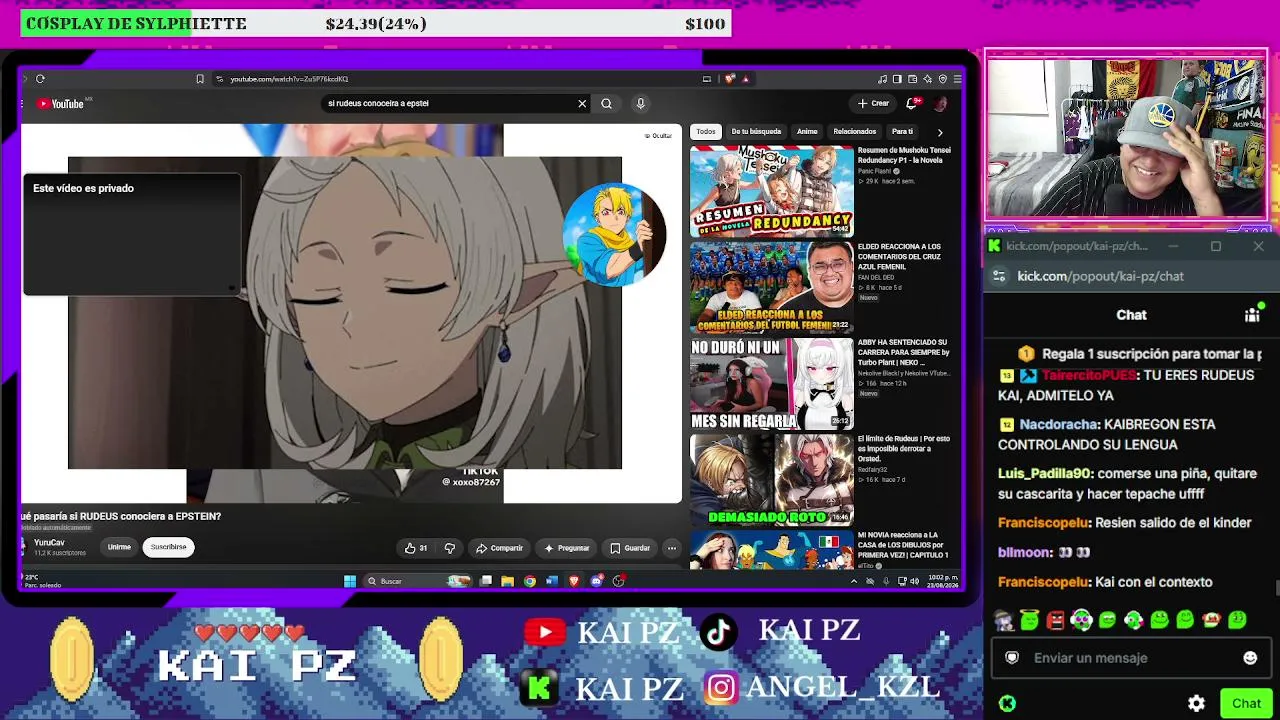This screenshot has height=720, width=1280.
Task: Select the 'Para ti' filter chip
Action: pyautogui.click(x=902, y=132)
